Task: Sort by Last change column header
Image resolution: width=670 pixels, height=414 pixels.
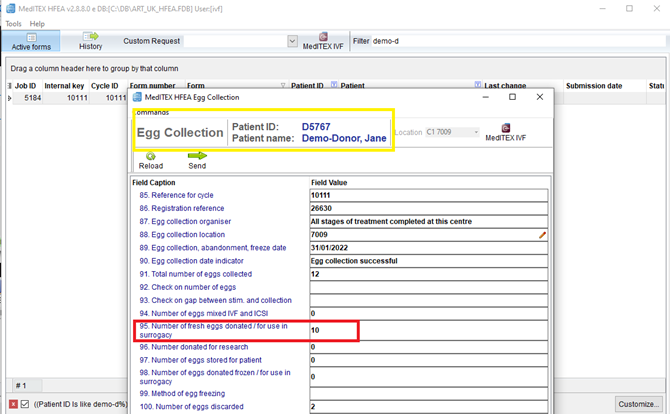Action: coord(505,86)
